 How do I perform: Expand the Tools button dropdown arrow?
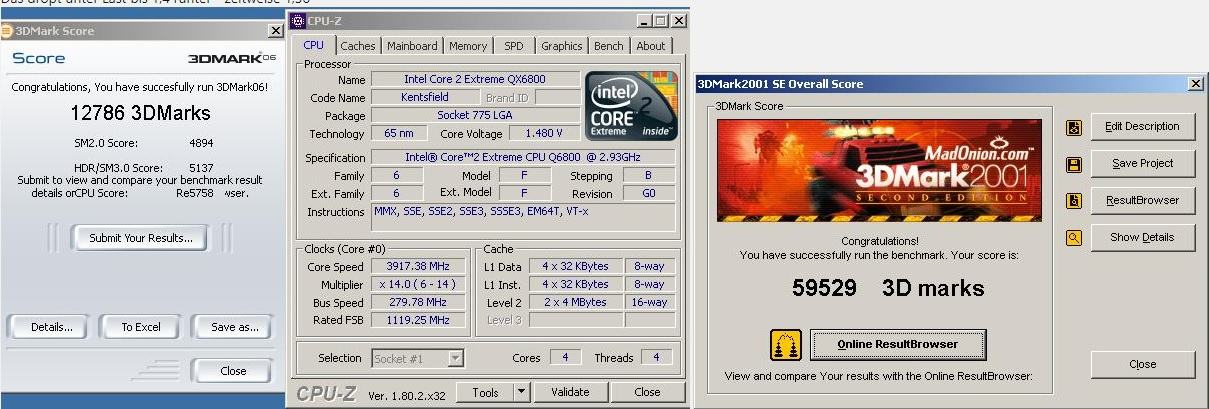pos(520,392)
